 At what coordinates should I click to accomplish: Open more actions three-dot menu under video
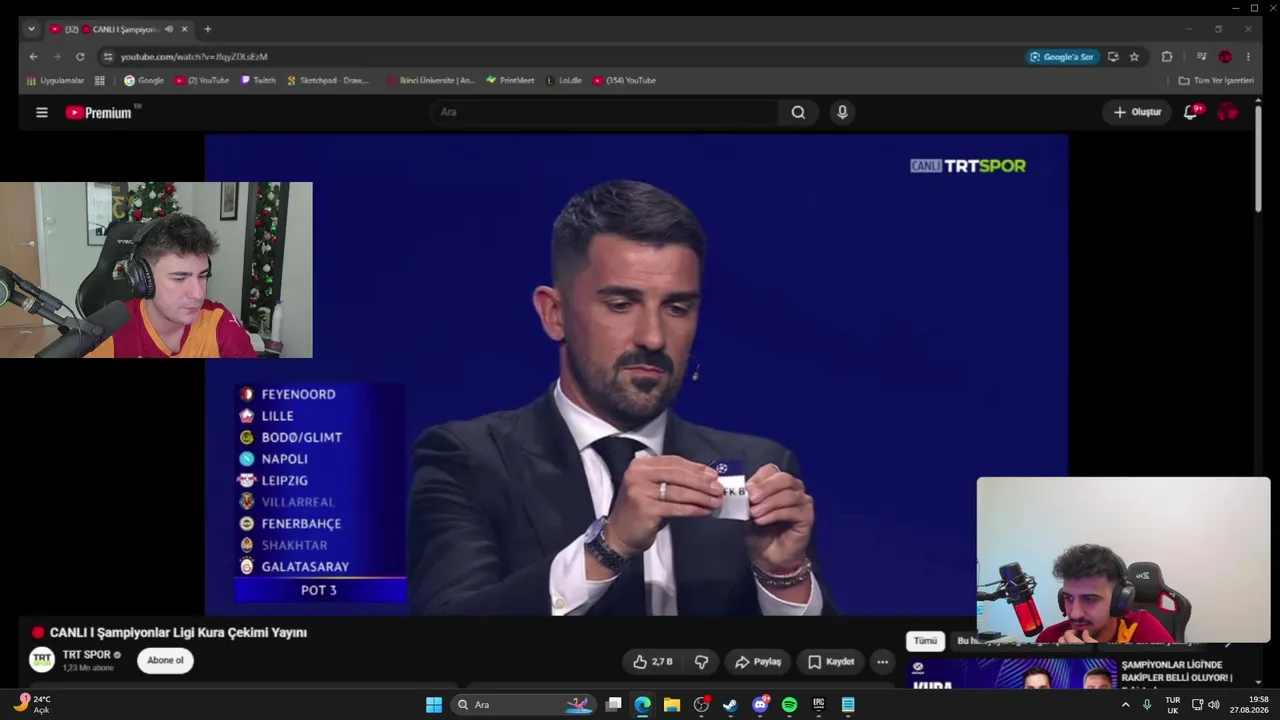click(x=882, y=661)
